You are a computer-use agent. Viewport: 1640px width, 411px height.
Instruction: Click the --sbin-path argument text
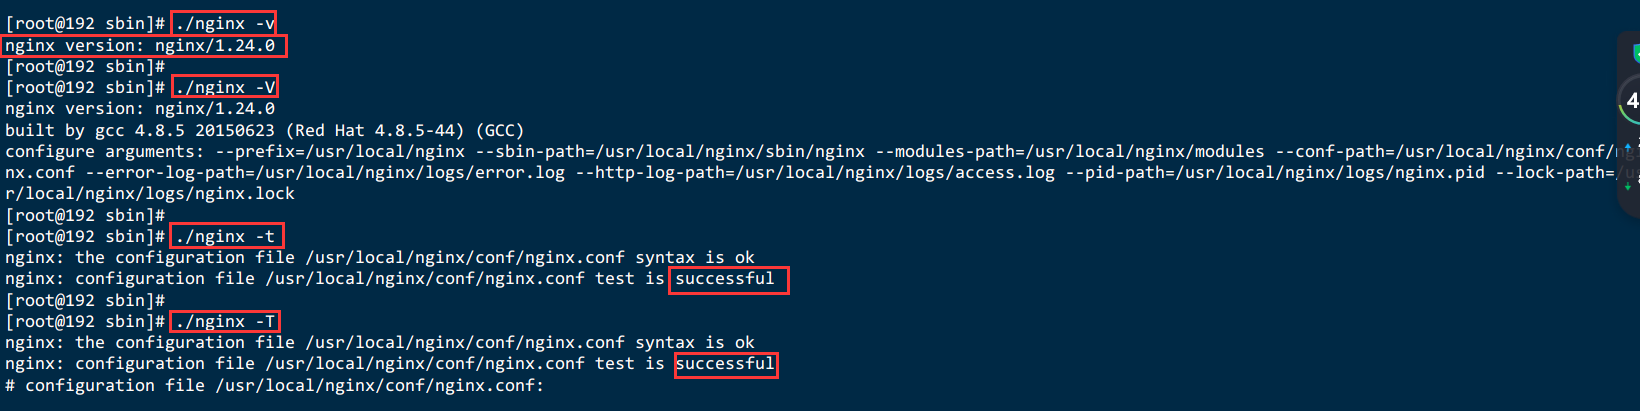(670, 151)
